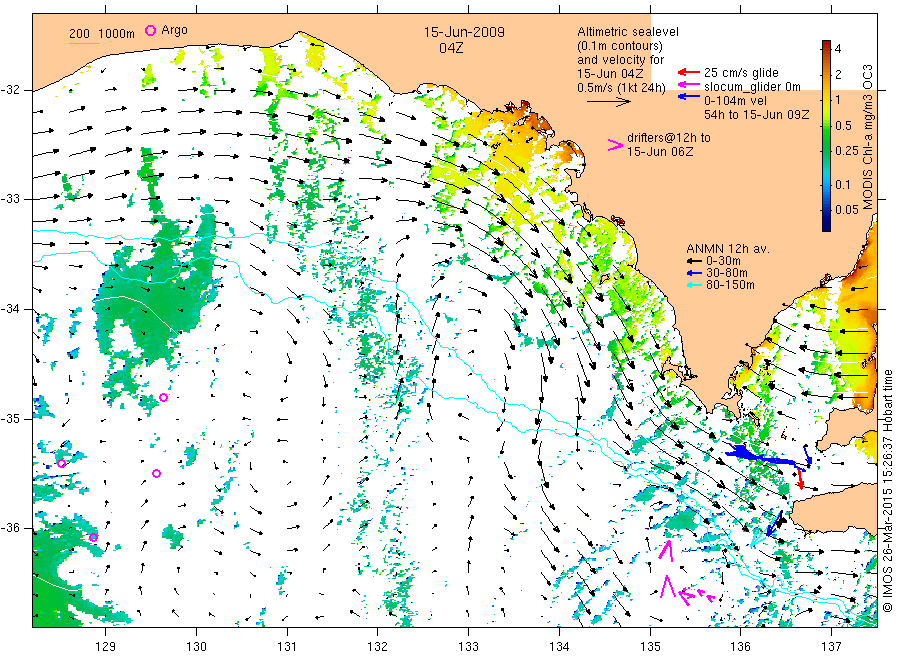Click the '133' longitude axis label
Viewport: 900px width, 660px height.
coord(468,647)
